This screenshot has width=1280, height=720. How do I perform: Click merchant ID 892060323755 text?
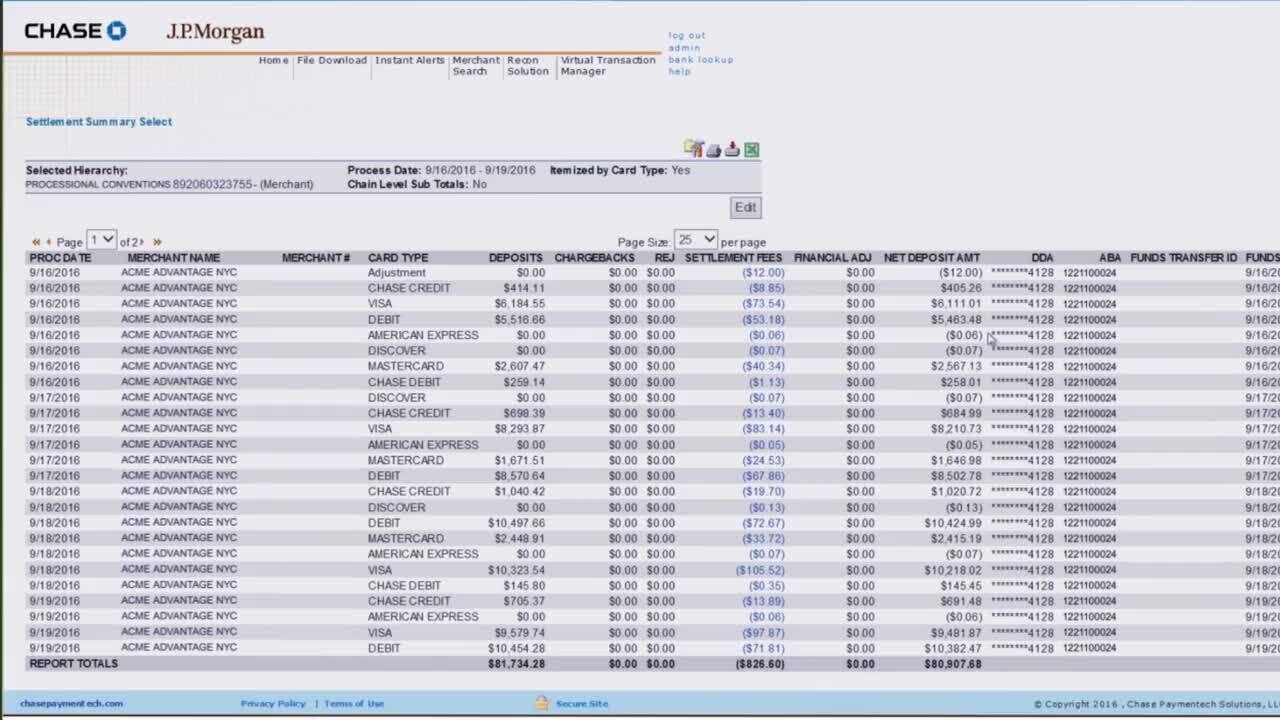pyautogui.click(x=213, y=185)
